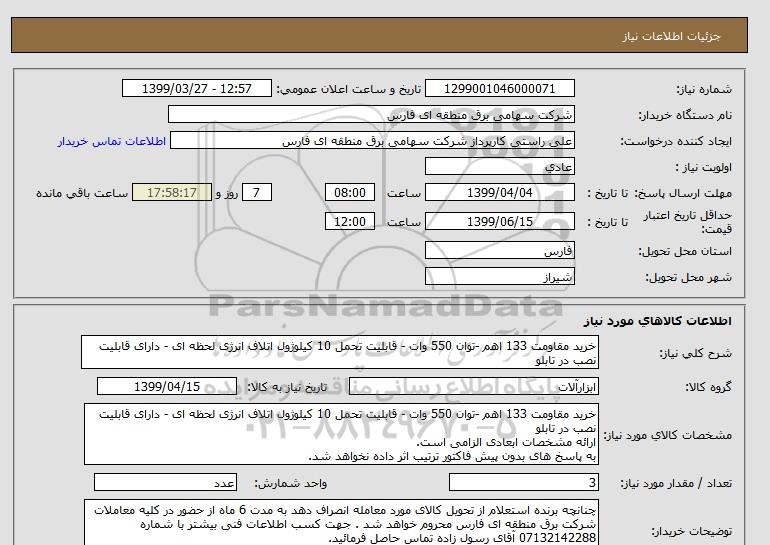Image resolution: width=770 pixels, height=545 pixels.
Task: Select delivery province field فارس
Action: pyautogui.click(x=499, y=250)
